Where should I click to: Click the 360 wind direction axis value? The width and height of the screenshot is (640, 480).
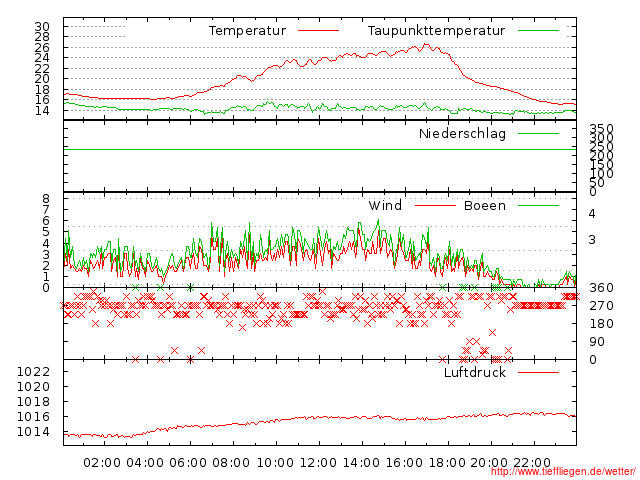601,288
